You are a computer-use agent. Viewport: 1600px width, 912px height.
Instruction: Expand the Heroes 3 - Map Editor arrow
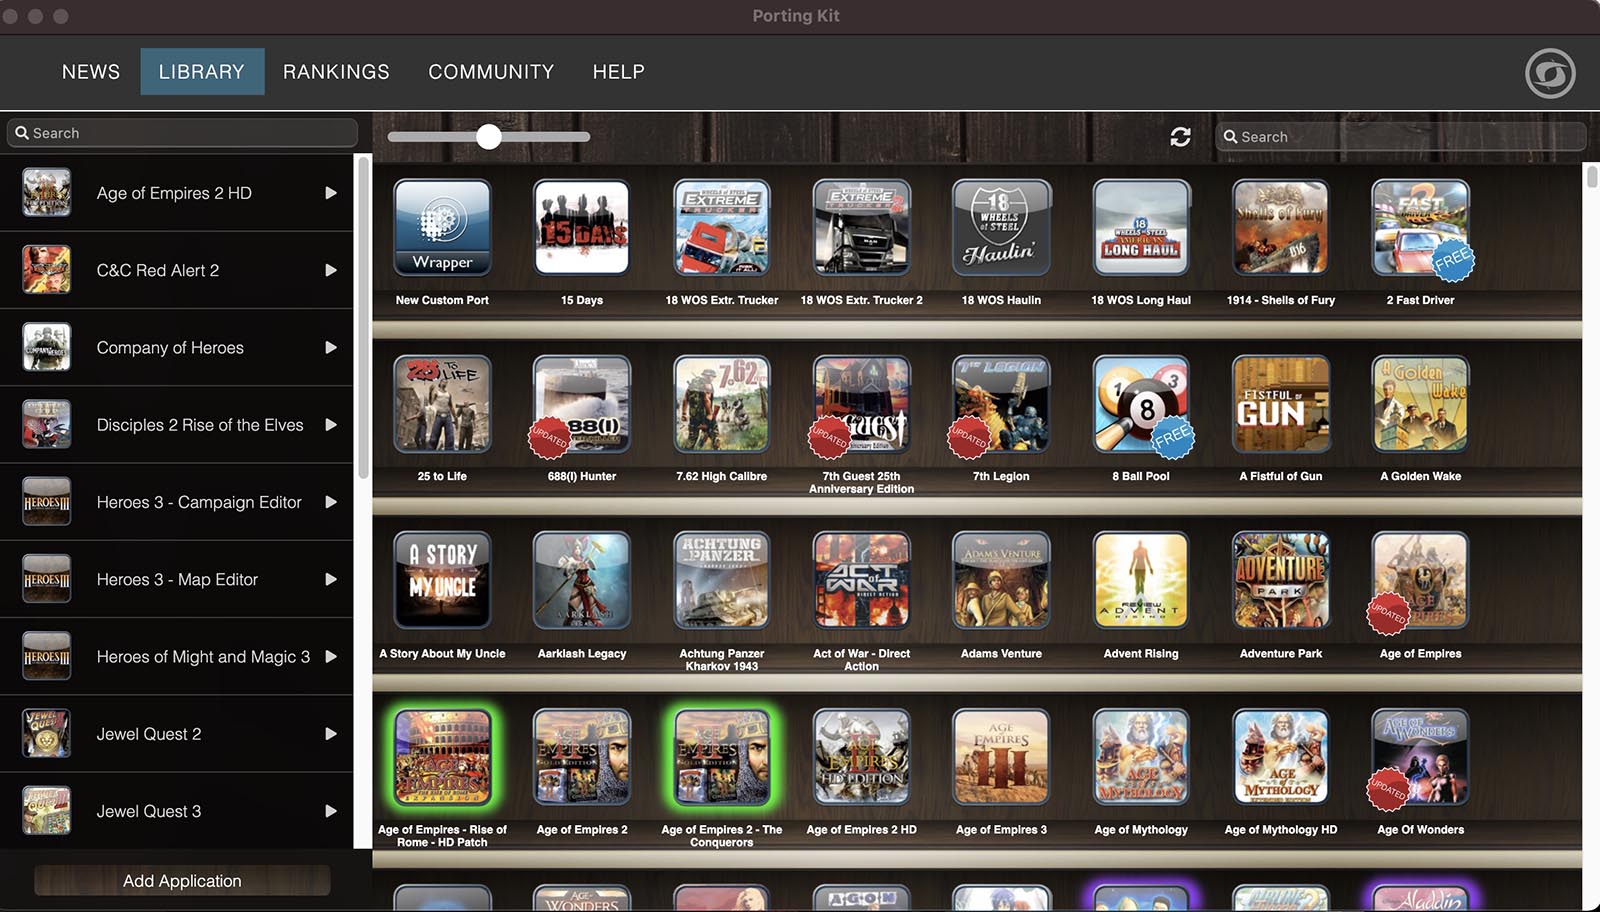pyautogui.click(x=330, y=580)
